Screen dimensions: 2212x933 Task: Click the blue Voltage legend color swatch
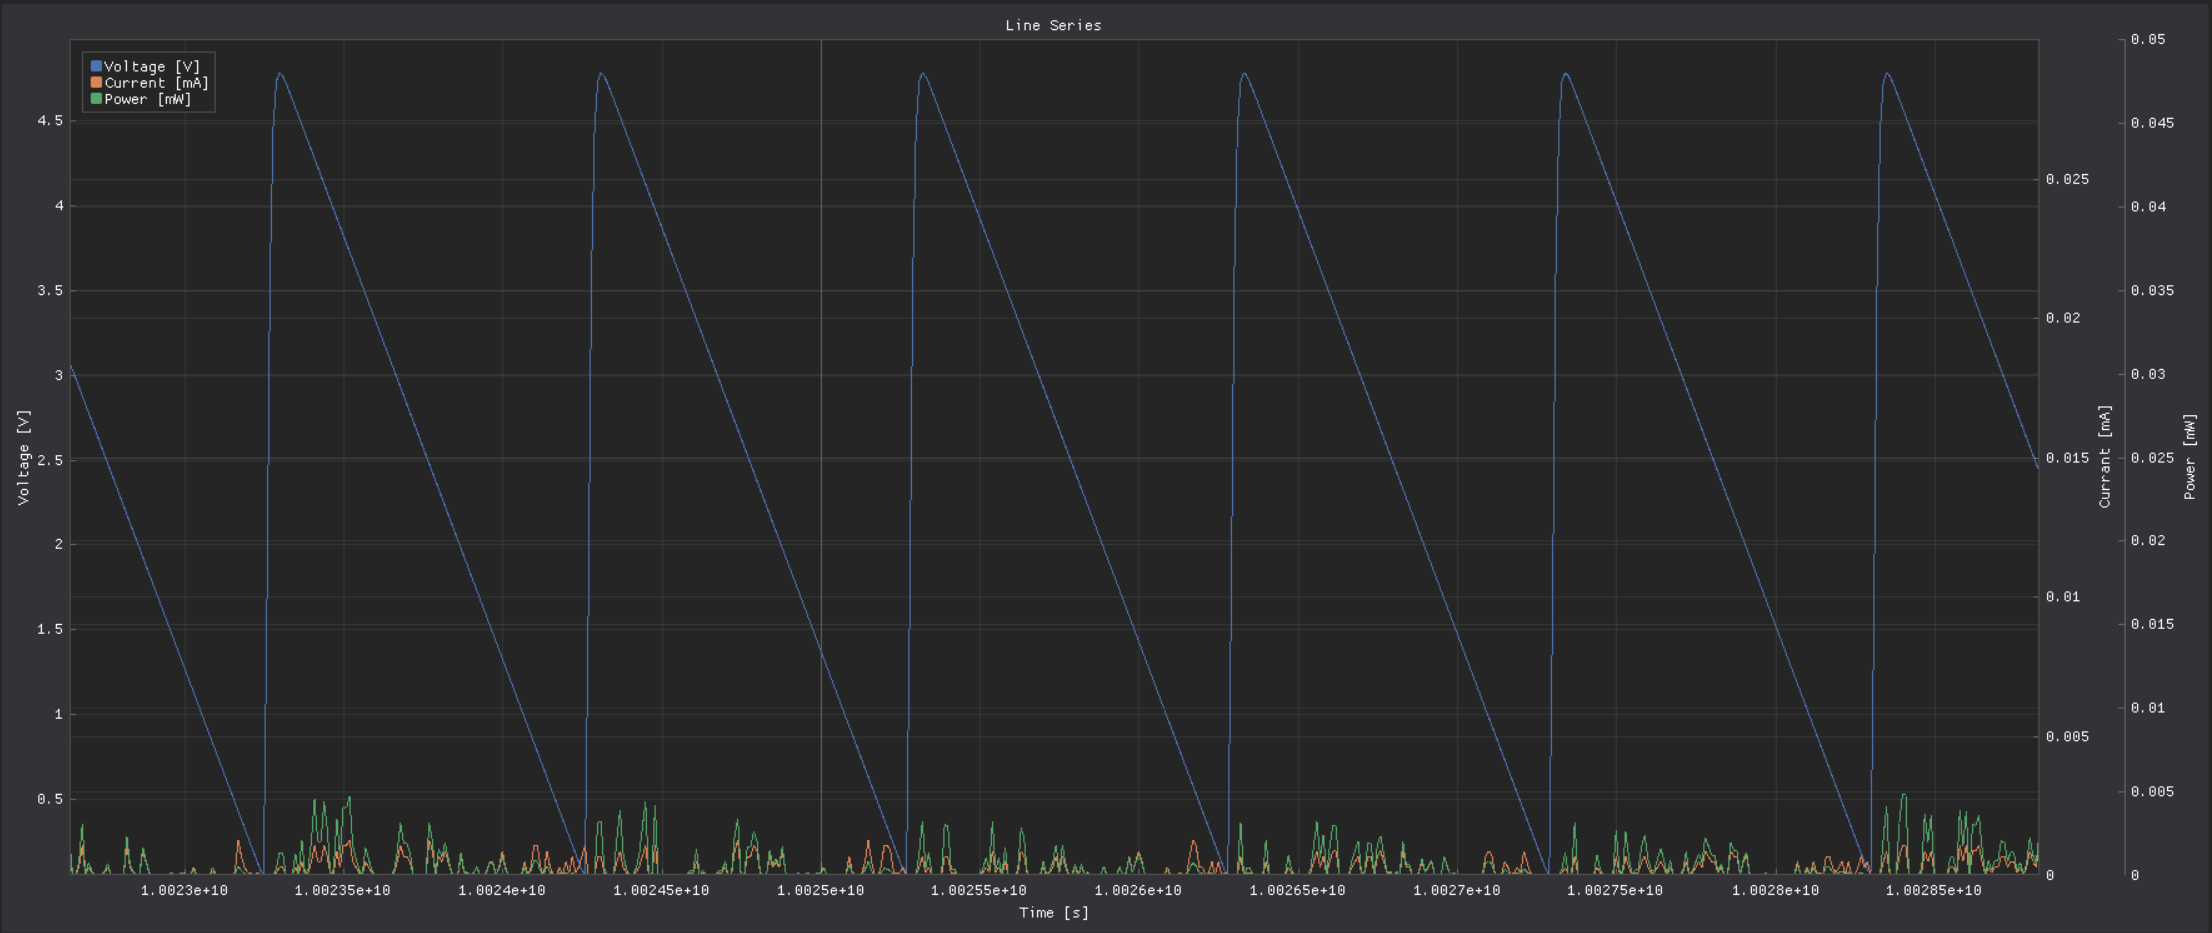click(96, 67)
